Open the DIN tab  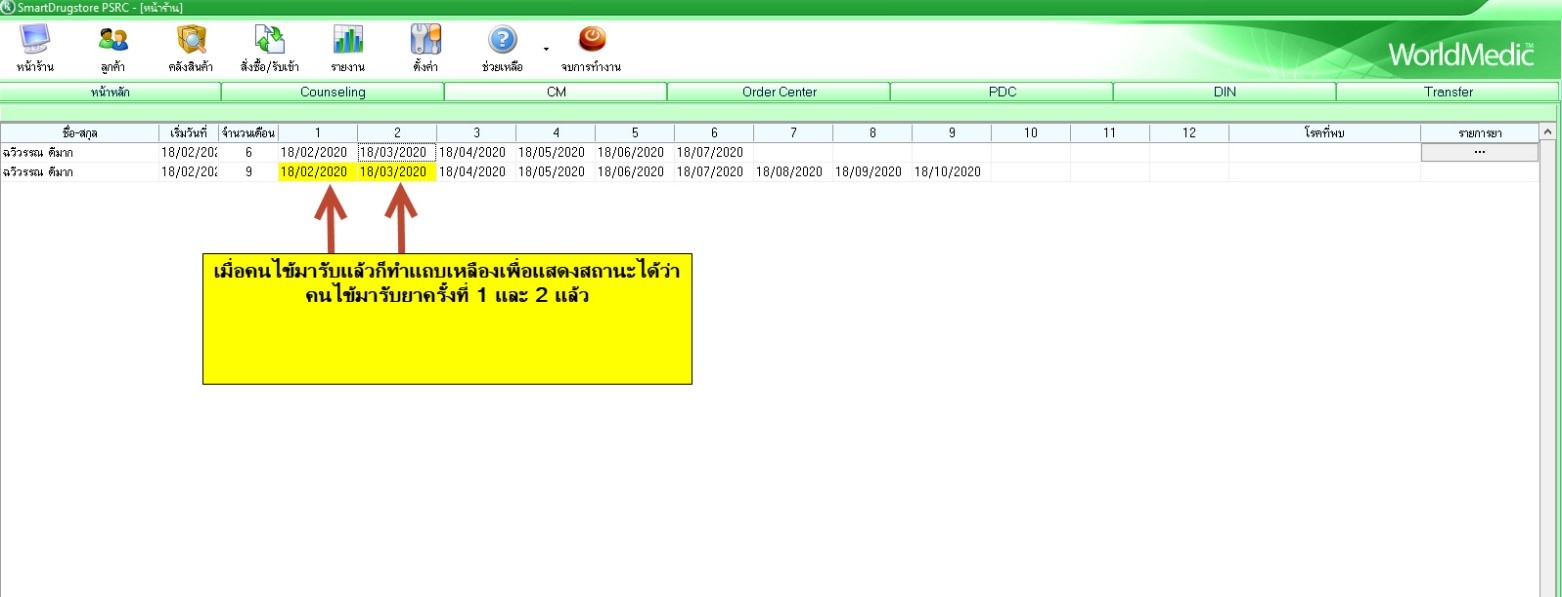click(1224, 92)
